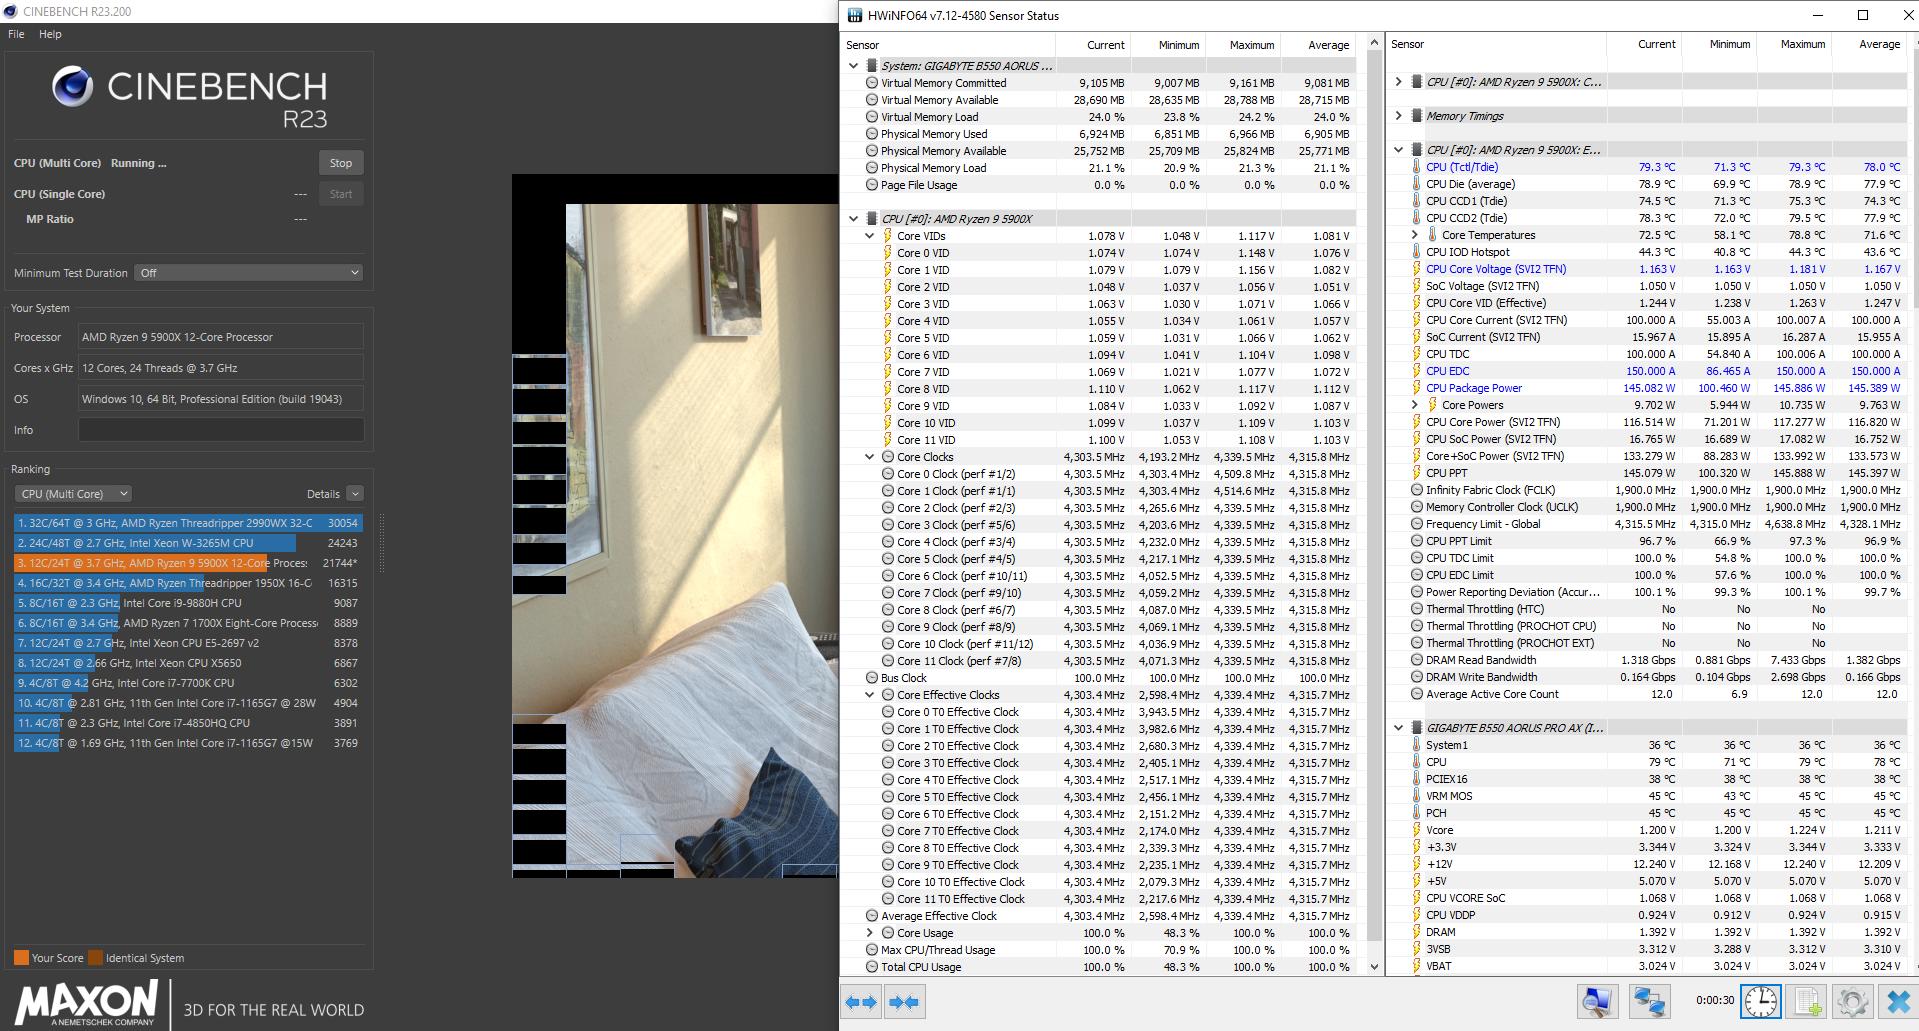The width and height of the screenshot is (1919, 1031).
Task: Collapse the Core Clocks tree node
Action: [x=869, y=457]
